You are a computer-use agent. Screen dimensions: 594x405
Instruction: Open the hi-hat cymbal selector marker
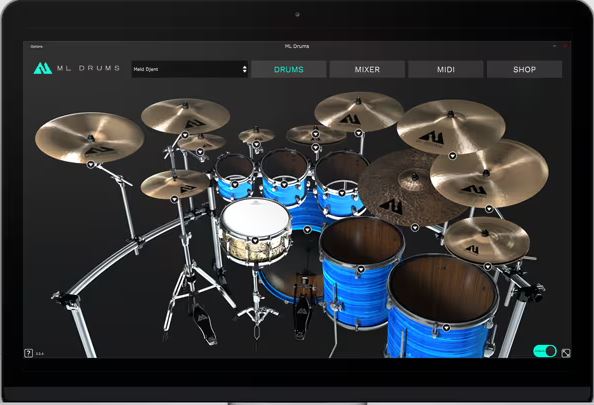click(174, 199)
